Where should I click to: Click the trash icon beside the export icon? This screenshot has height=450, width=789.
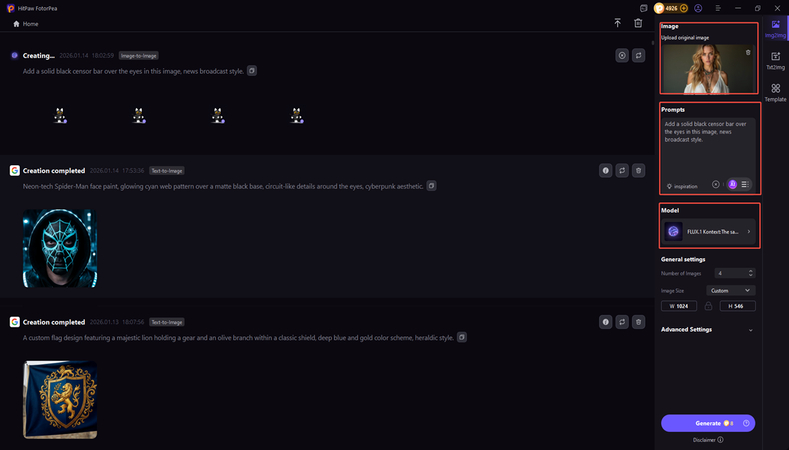tap(638, 22)
